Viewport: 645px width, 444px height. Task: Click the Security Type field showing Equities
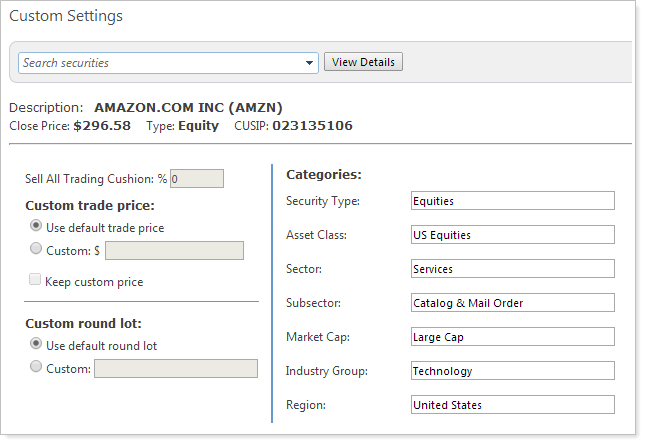point(512,201)
